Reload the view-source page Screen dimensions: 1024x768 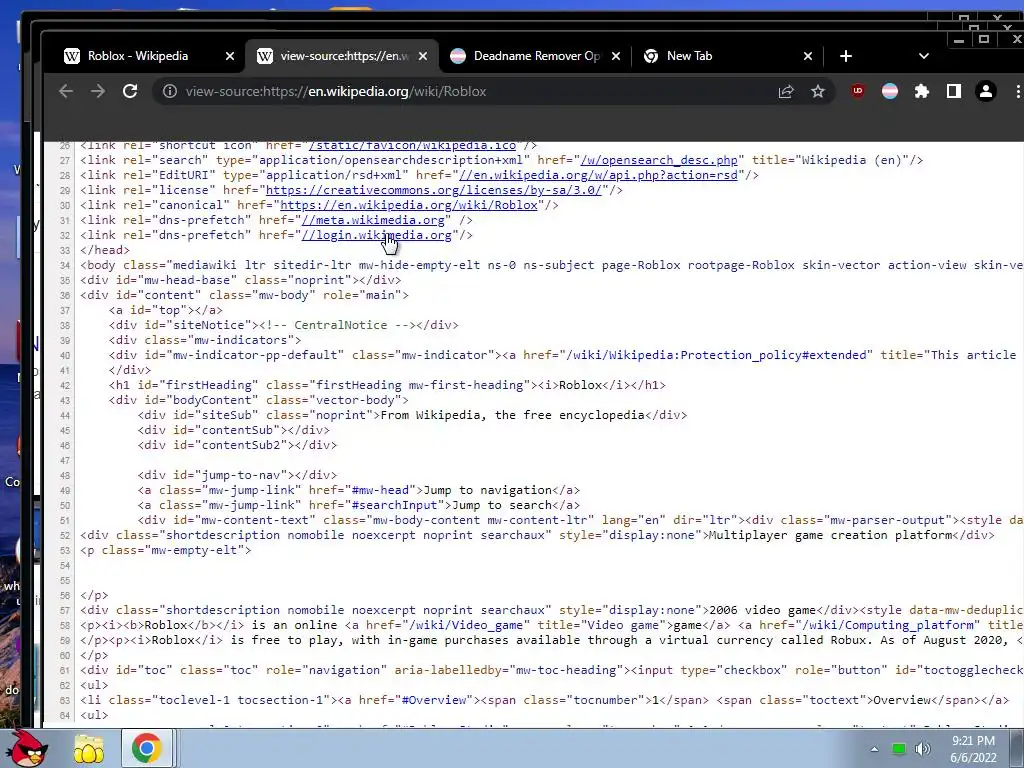pyautogui.click(x=130, y=91)
